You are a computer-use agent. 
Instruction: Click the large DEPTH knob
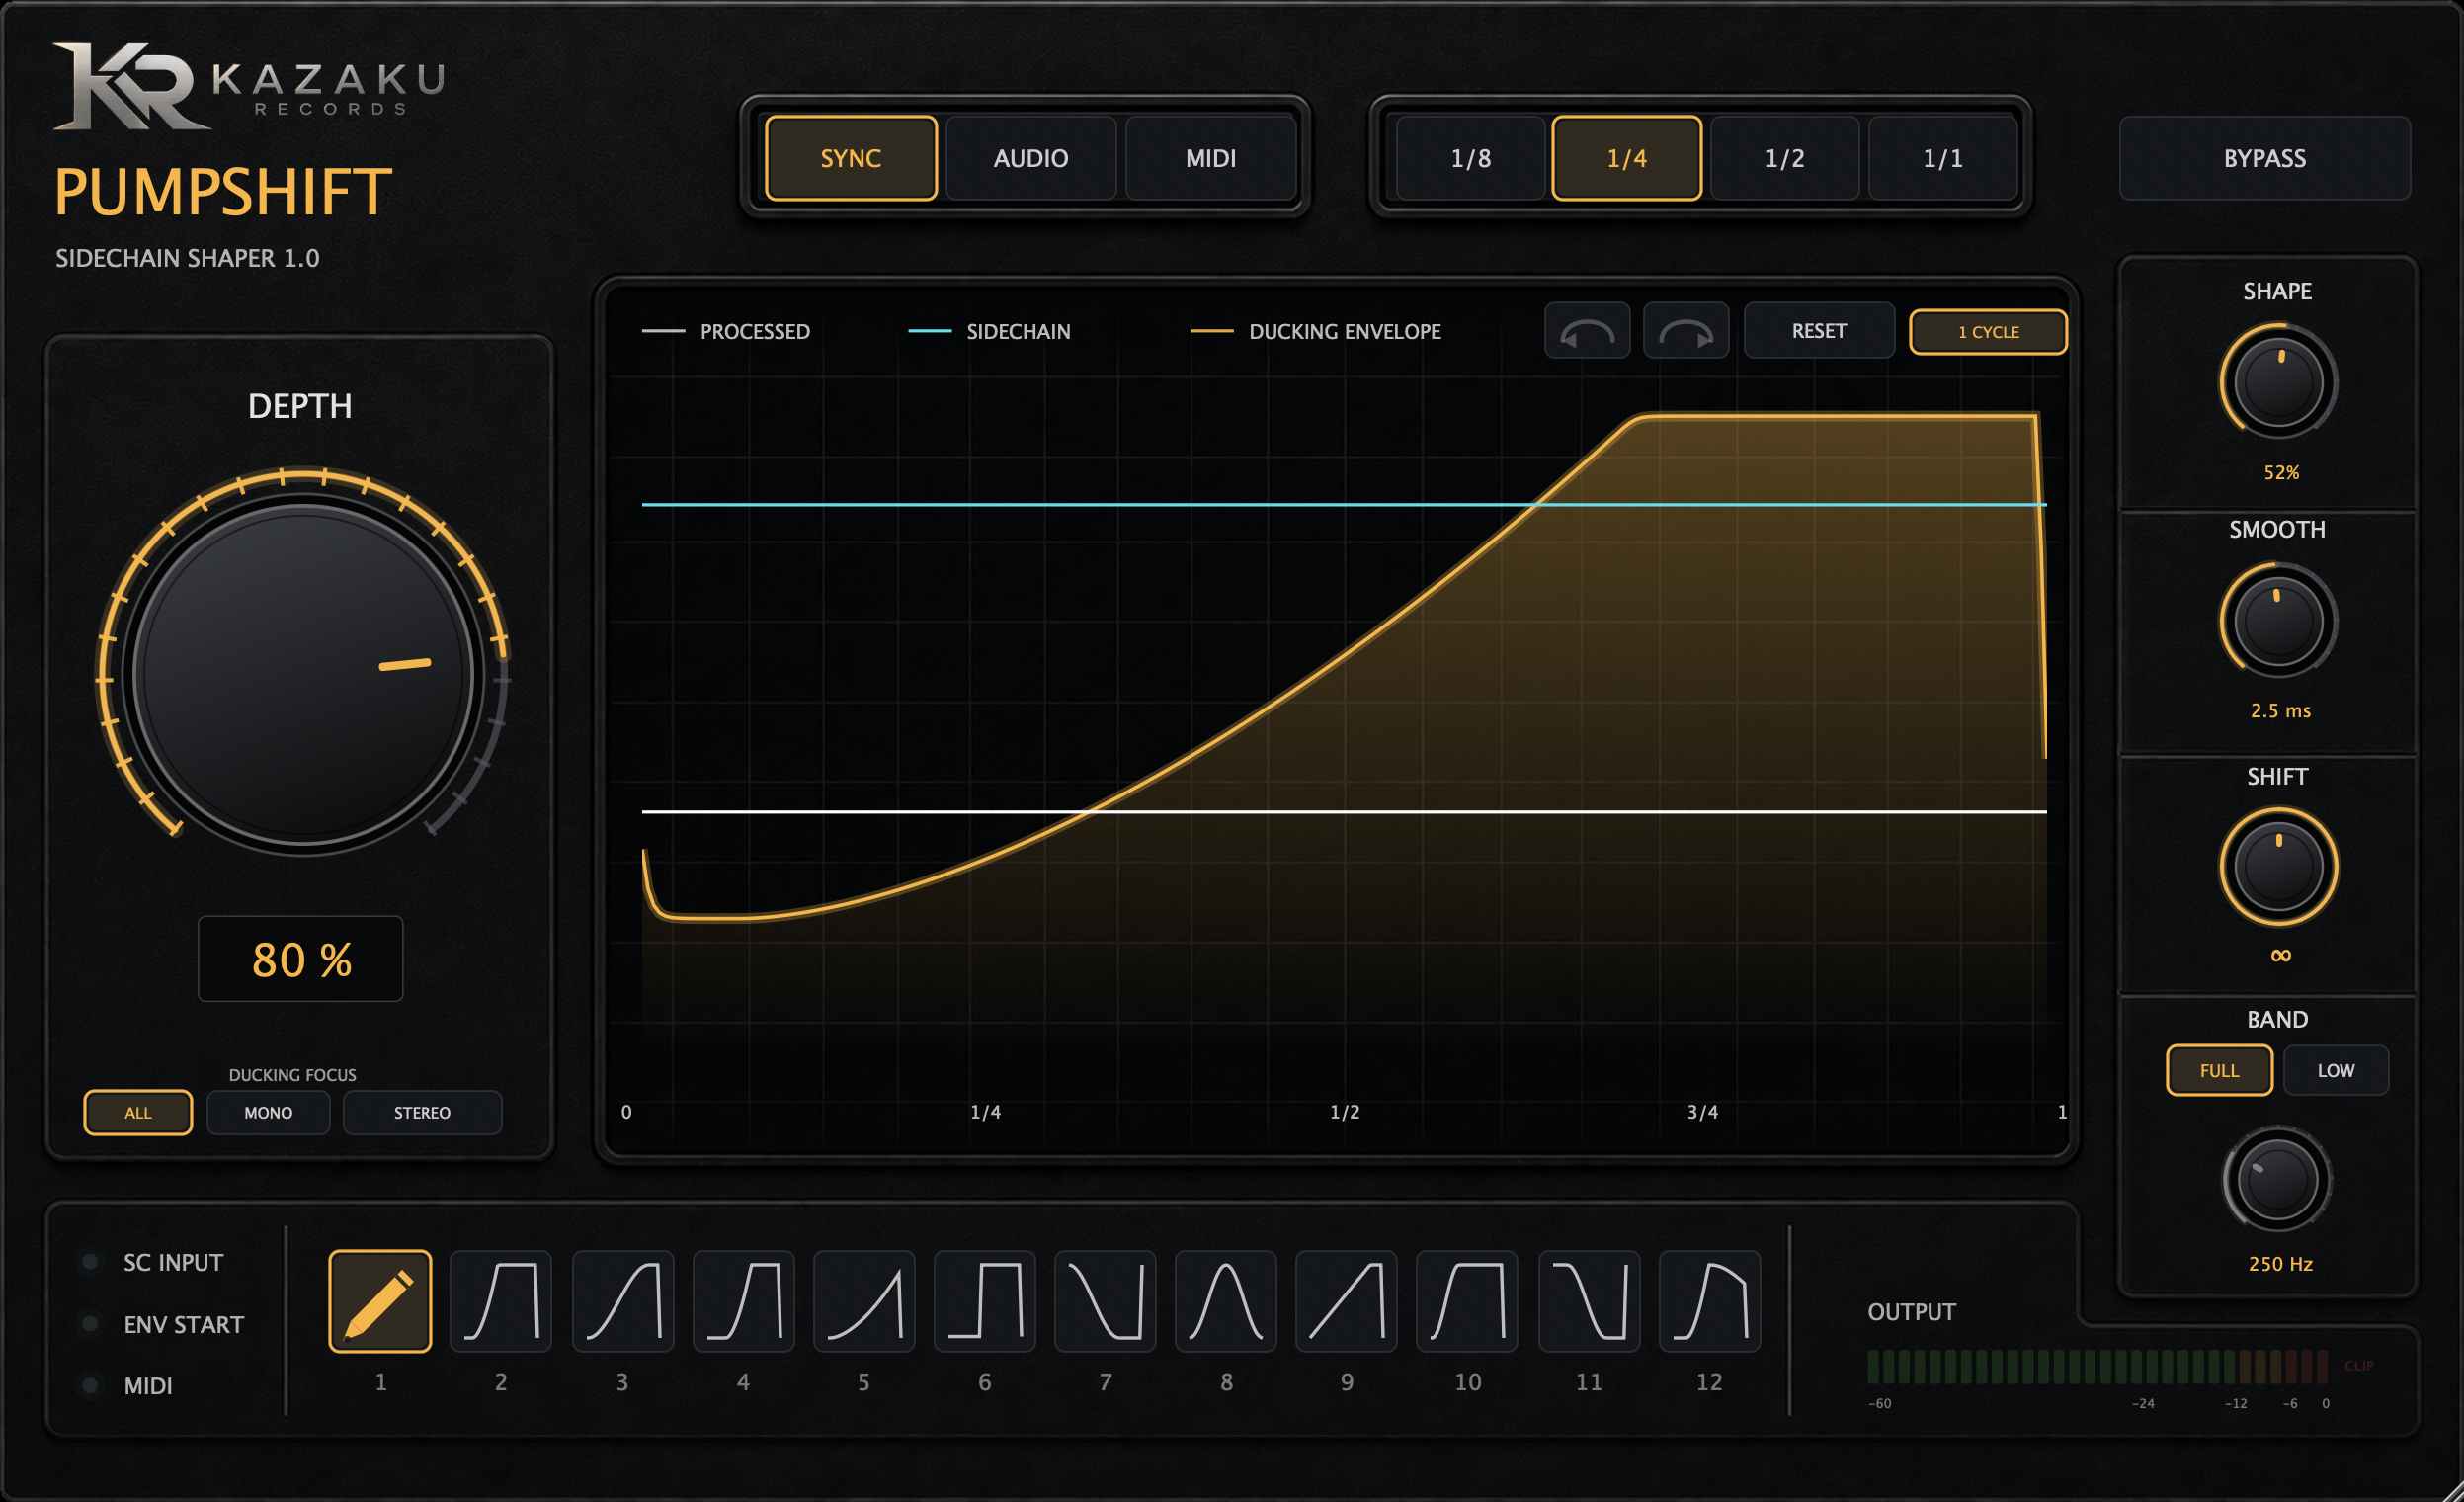[303, 675]
